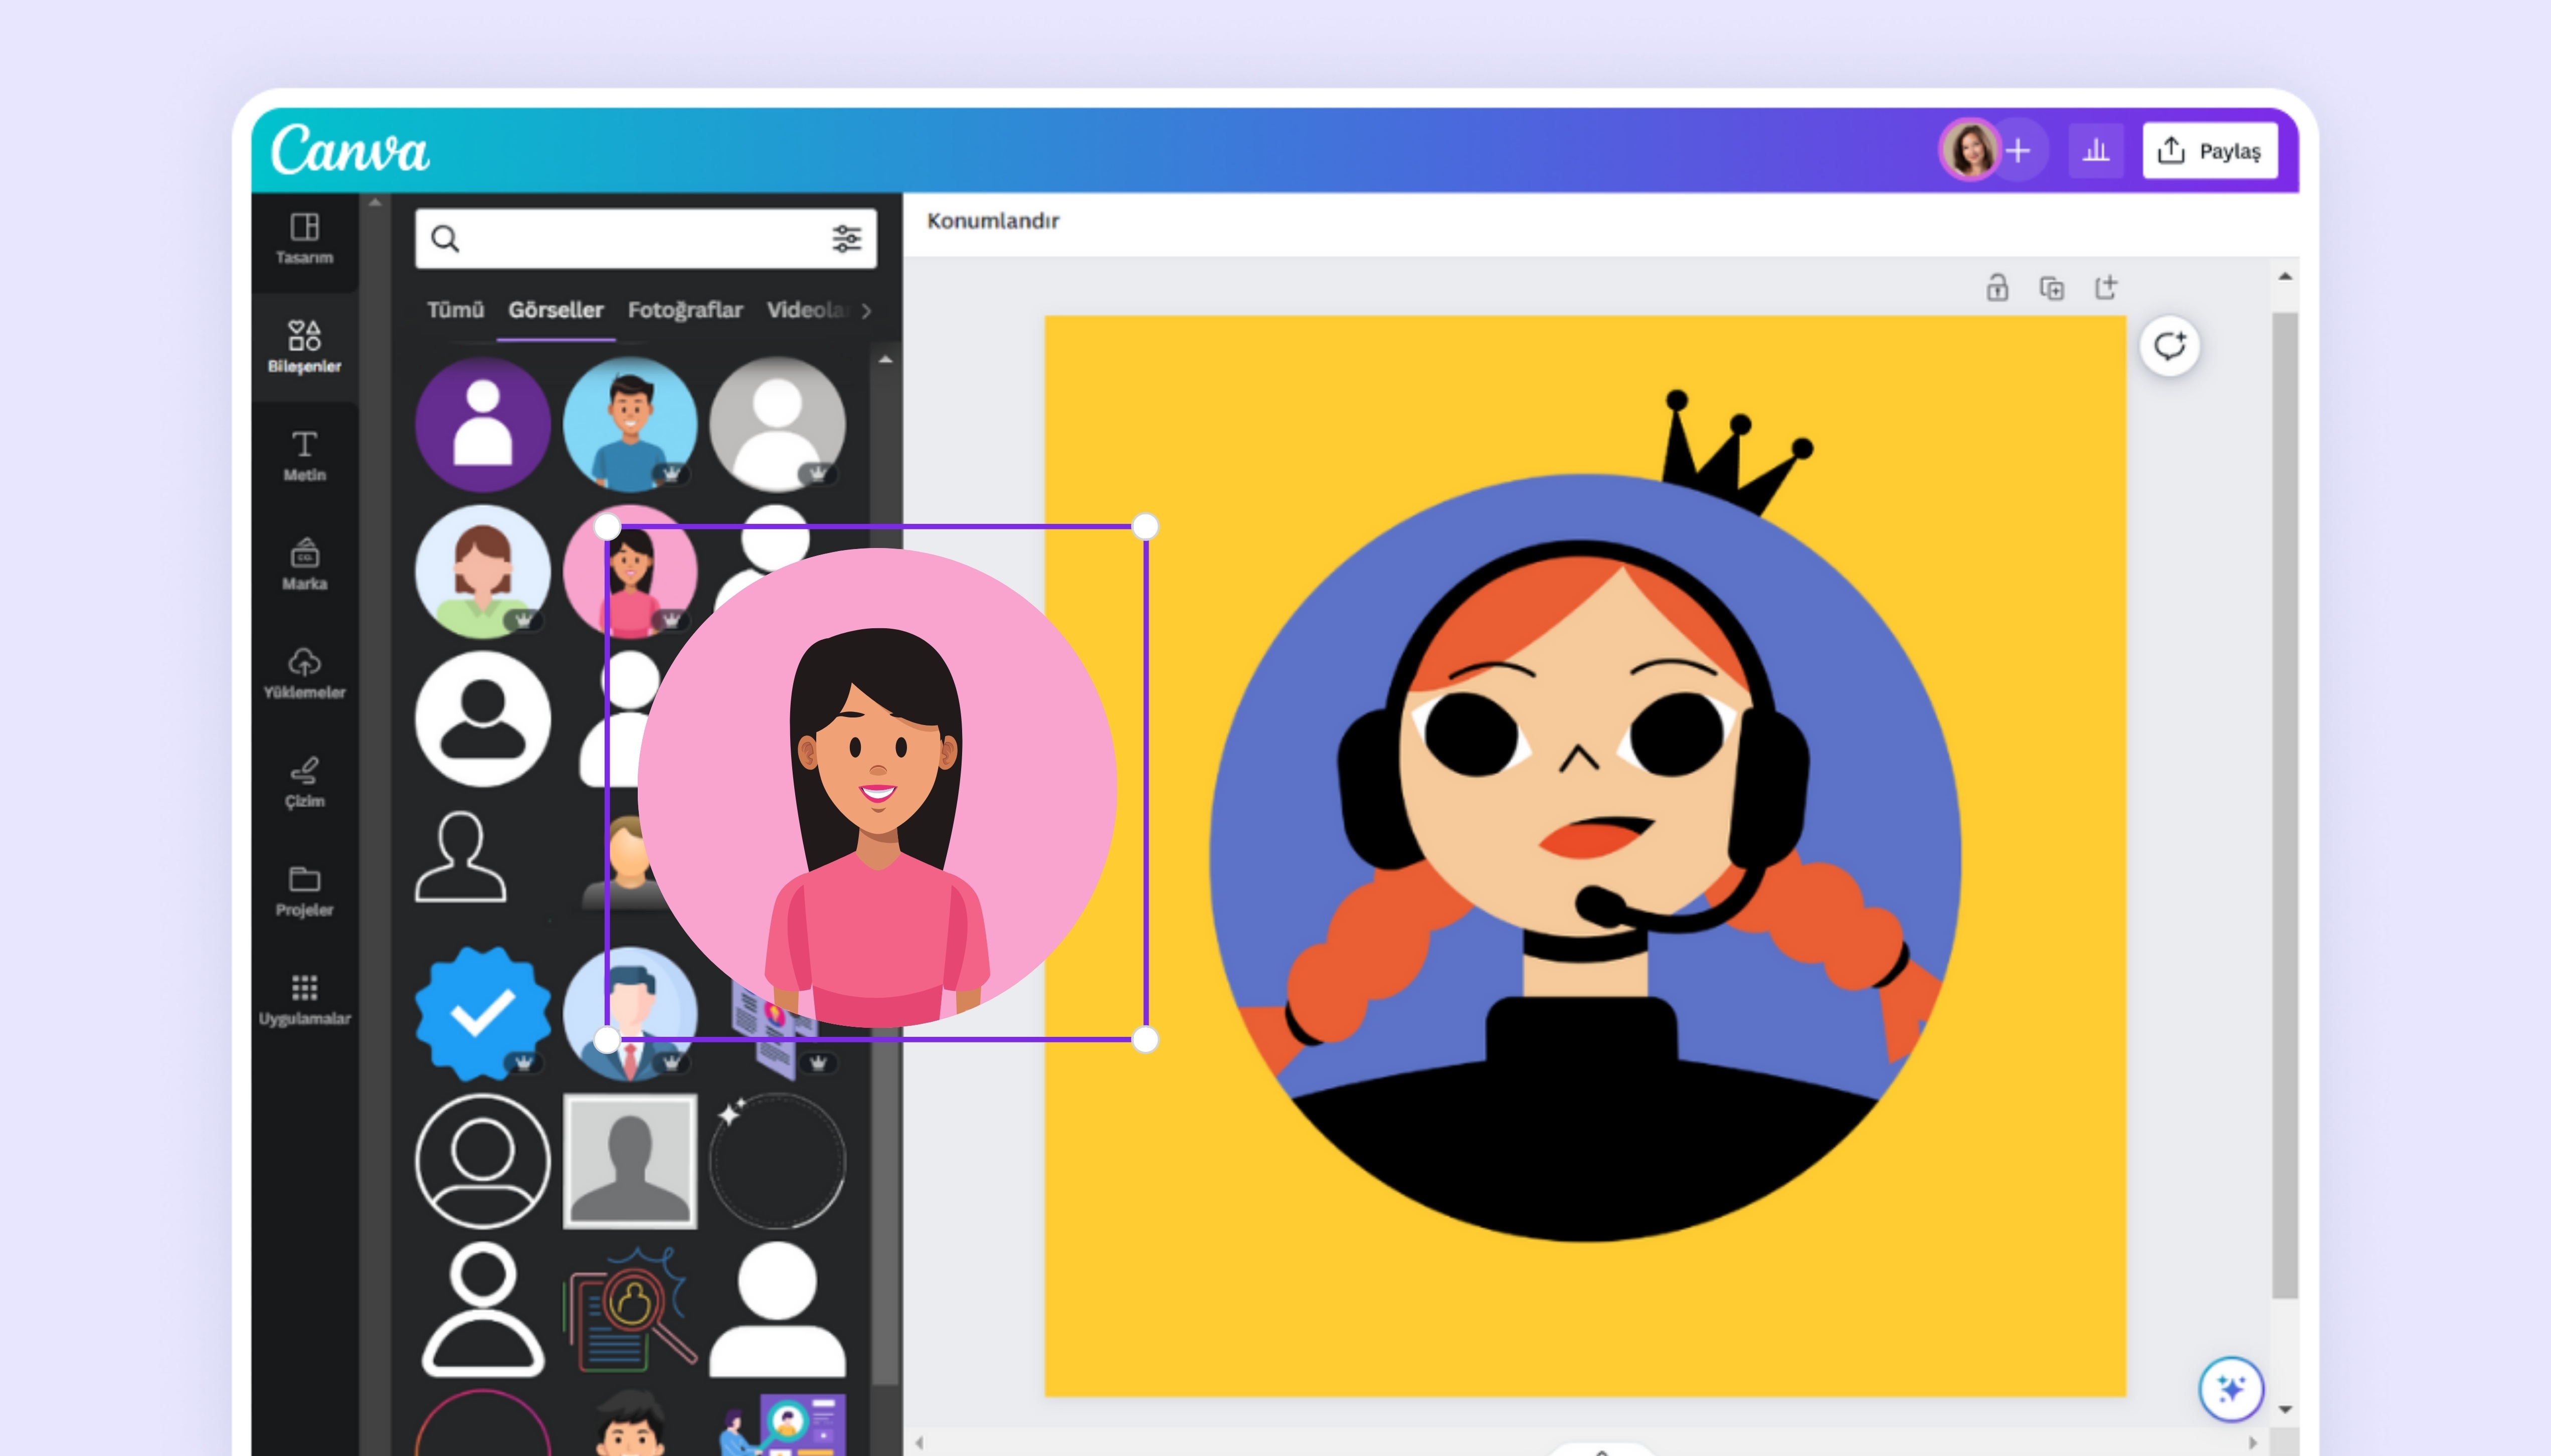Expand more tabs with chevron arrow
This screenshot has width=2551, height=1456.
click(x=866, y=311)
